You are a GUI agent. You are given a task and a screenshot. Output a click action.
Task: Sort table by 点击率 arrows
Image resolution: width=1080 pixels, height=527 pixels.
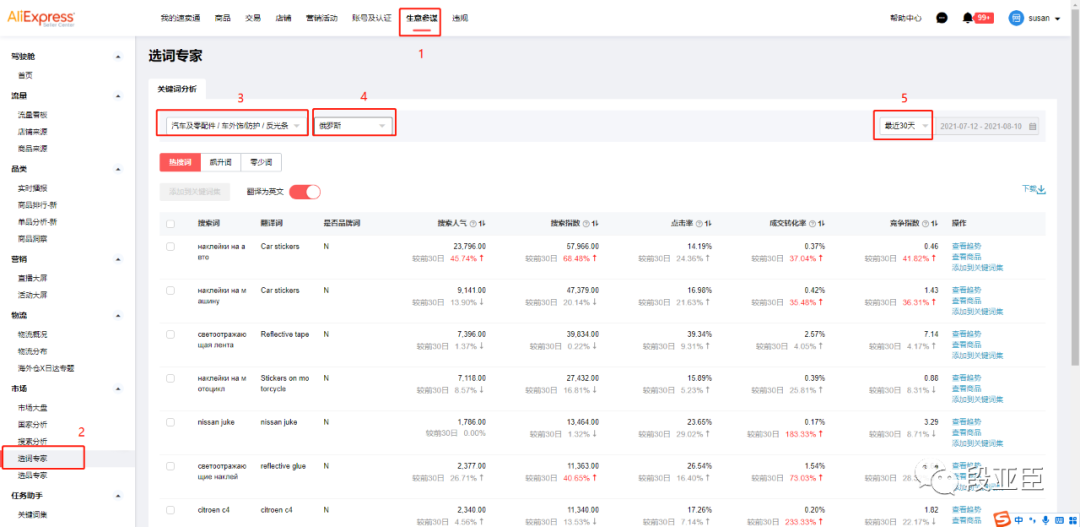click(709, 224)
